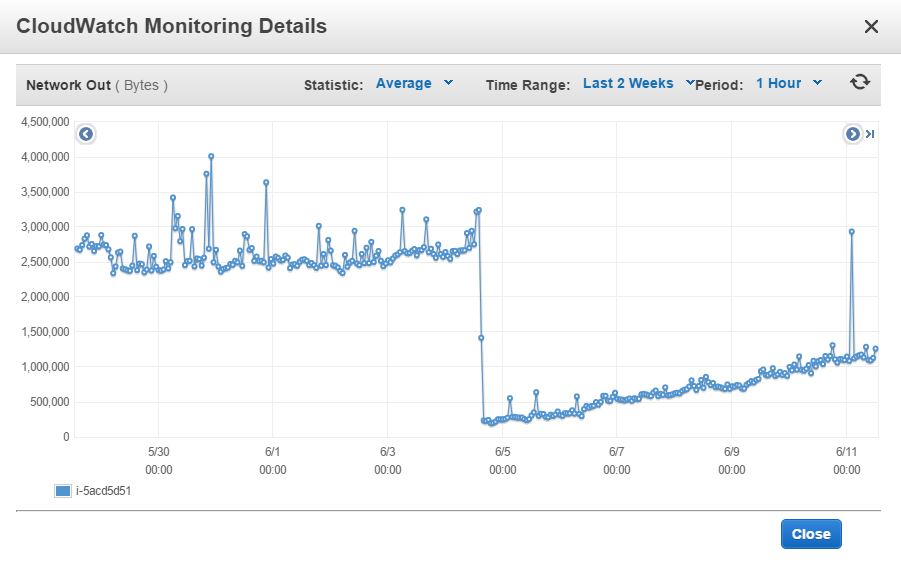Go to previous time range with left arrow
This screenshot has height=565, width=901.
click(x=86, y=134)
